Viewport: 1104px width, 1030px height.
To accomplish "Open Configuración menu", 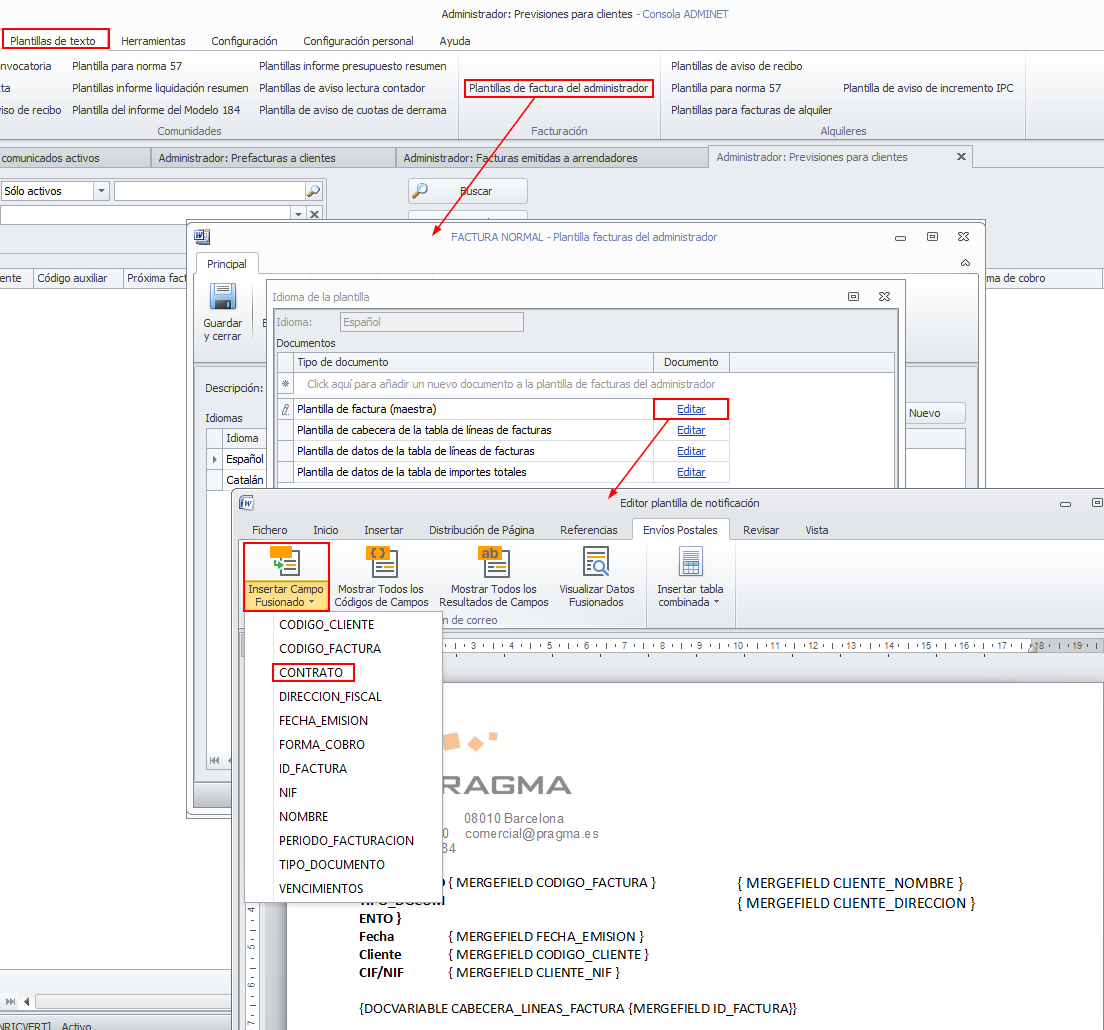I will pyautogui.click(x=244, y=41).
